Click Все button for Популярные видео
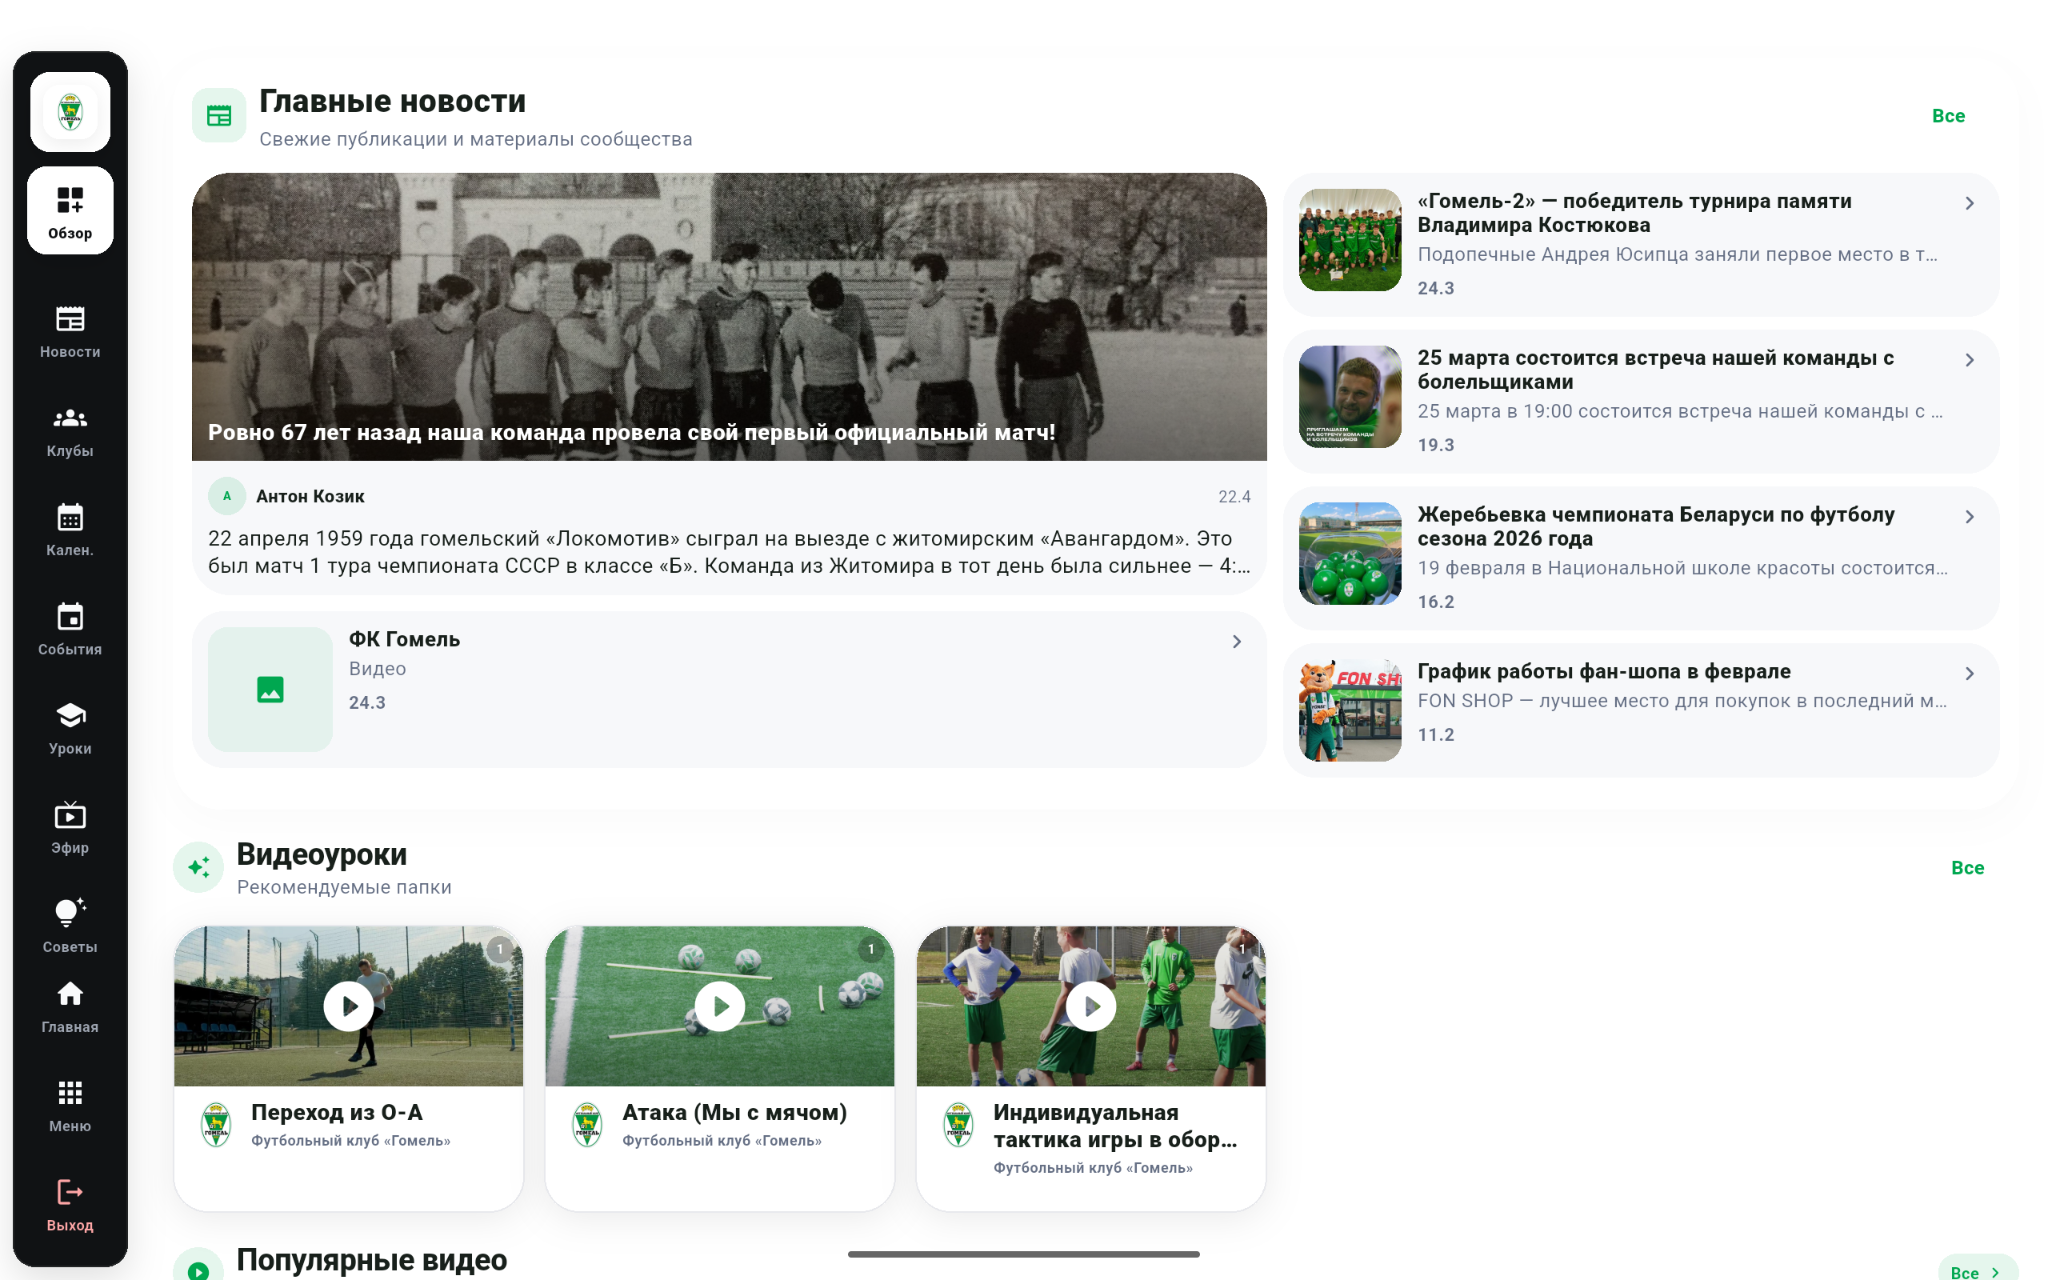Viewport: 2048px width, 1280px height. [1977, 1270]
